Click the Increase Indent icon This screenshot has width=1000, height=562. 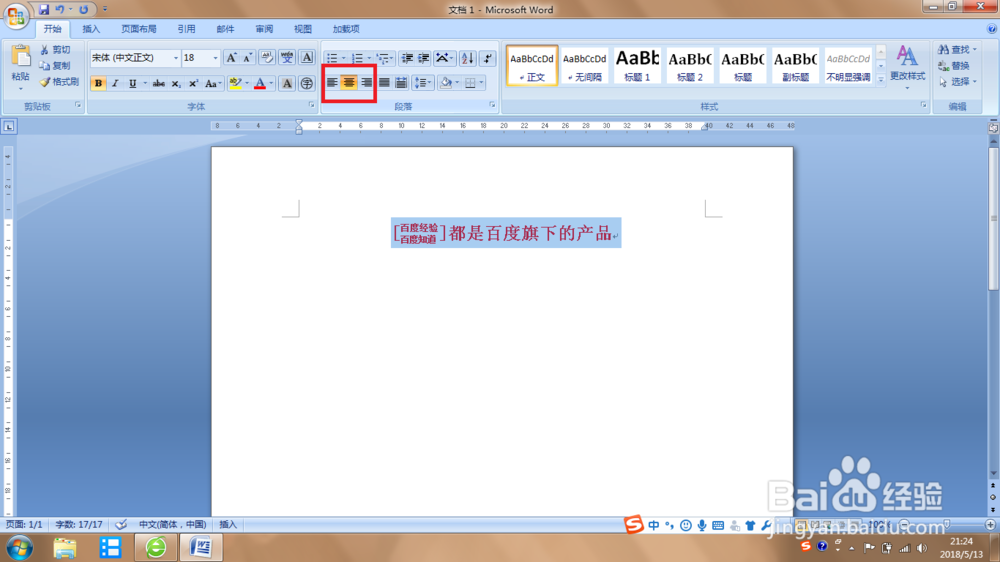(423, 58)
